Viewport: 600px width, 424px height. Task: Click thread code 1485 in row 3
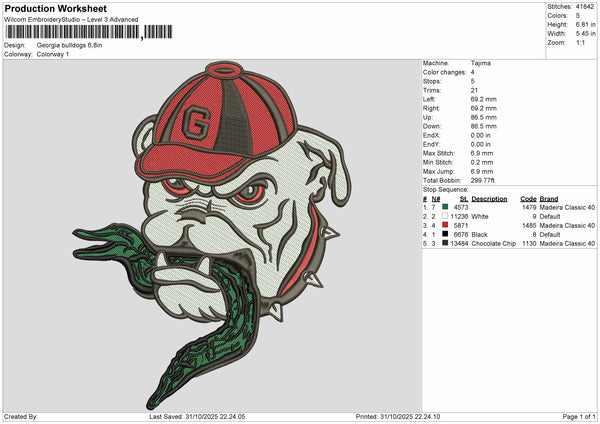pos(529,225)
